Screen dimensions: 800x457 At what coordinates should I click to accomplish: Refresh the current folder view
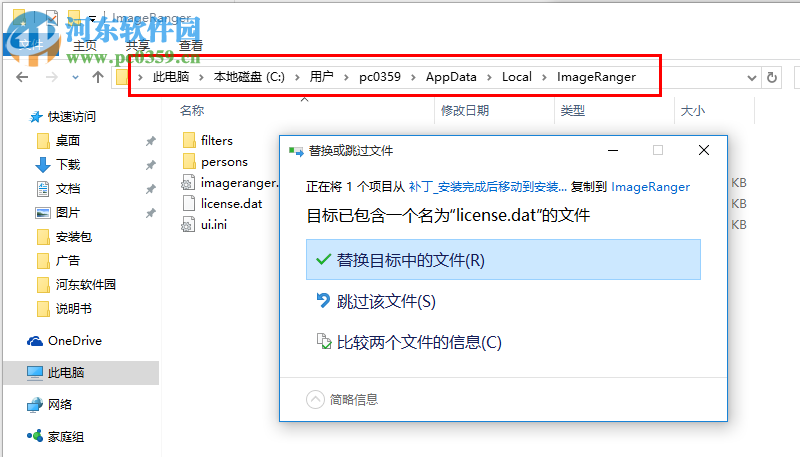tap(772, 78)
